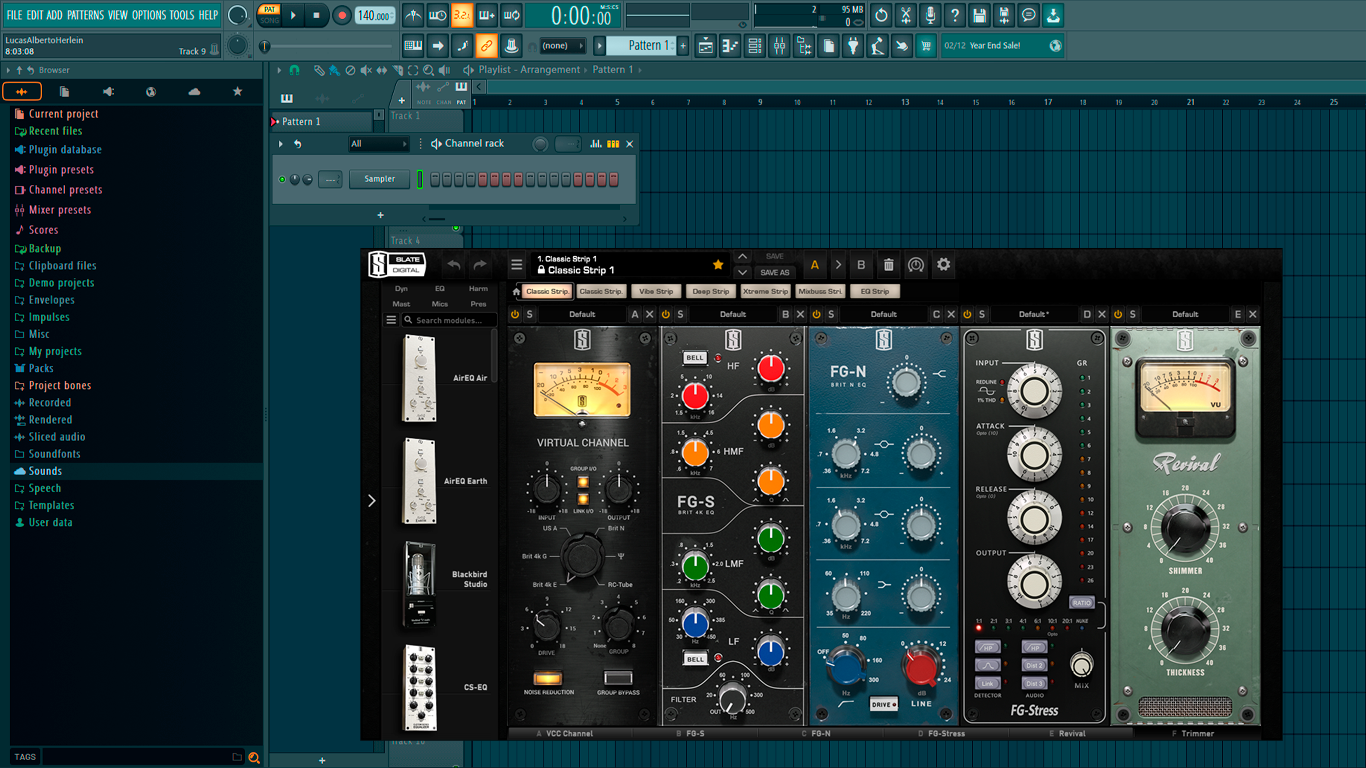Image resolution: width=1366 pixels, height=768 pixels.
Task: Click the home icon beside strip tabs
Action: [x=516, y=292]
